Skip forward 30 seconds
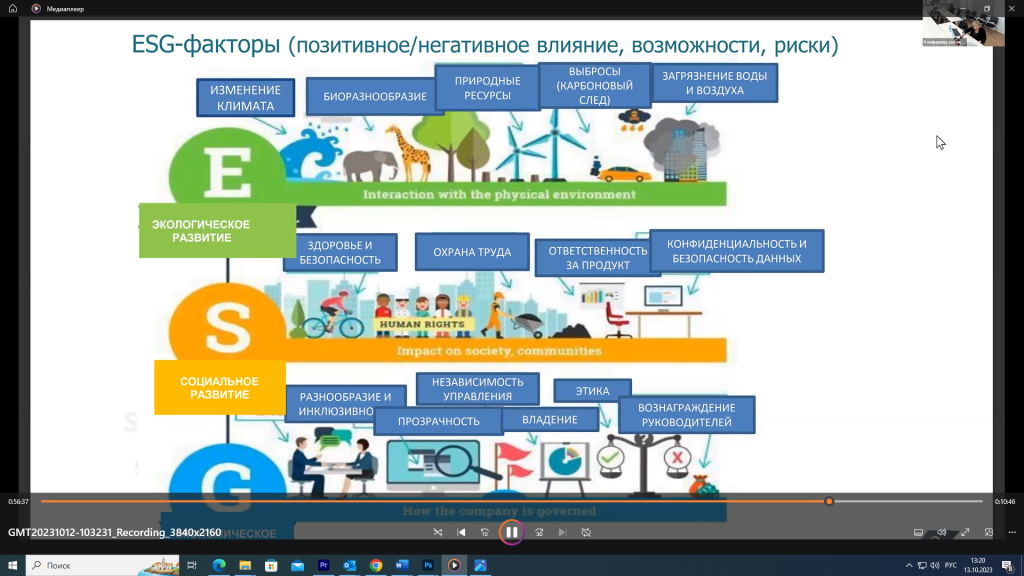The height and width of the screenshot is (576, 1024). 538,532
